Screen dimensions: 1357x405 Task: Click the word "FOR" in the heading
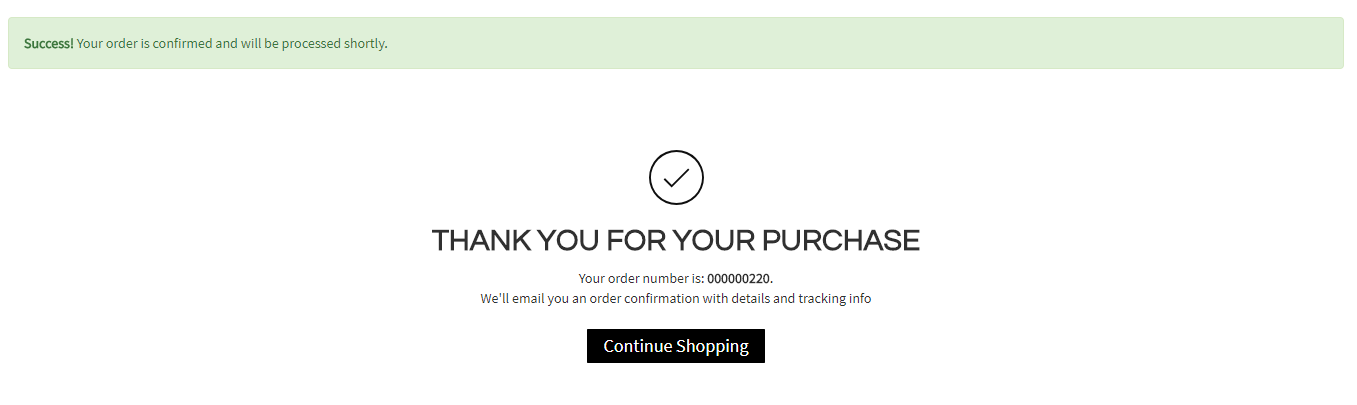(636, 241)
